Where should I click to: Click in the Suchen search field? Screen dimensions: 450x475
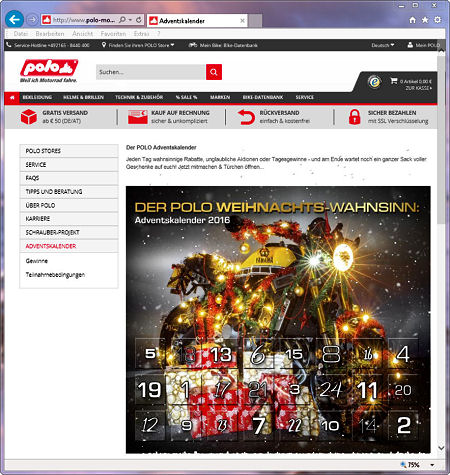pos(151,72)
